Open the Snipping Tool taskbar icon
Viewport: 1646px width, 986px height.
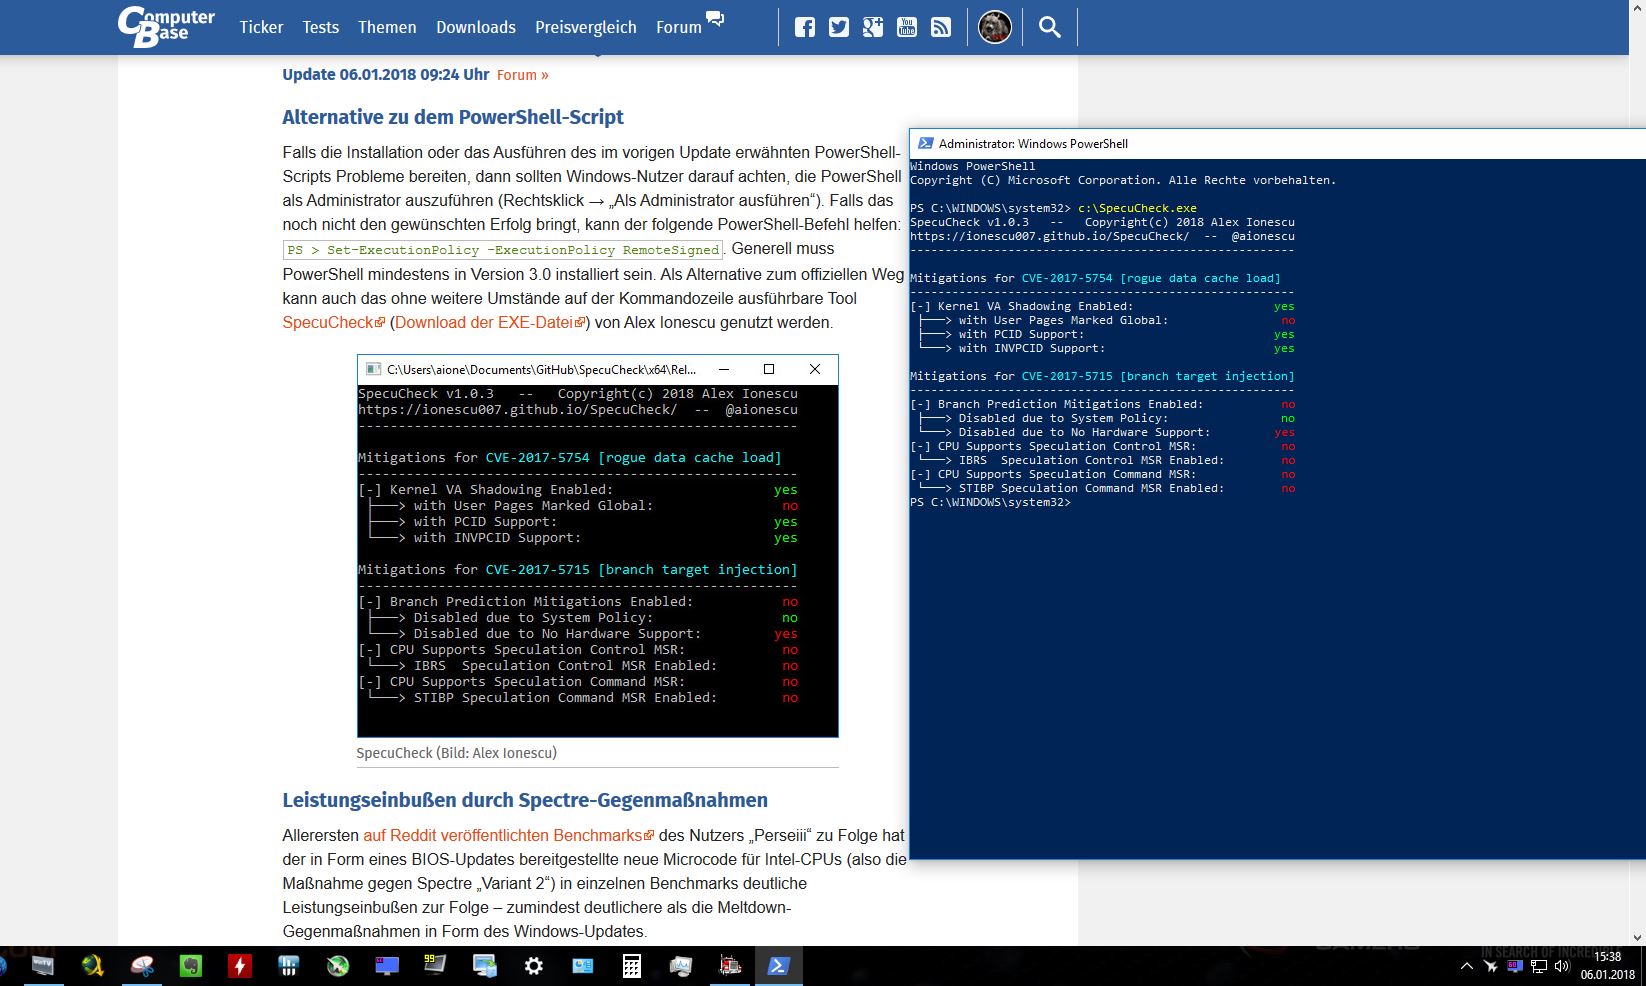(x=141, y=966)
